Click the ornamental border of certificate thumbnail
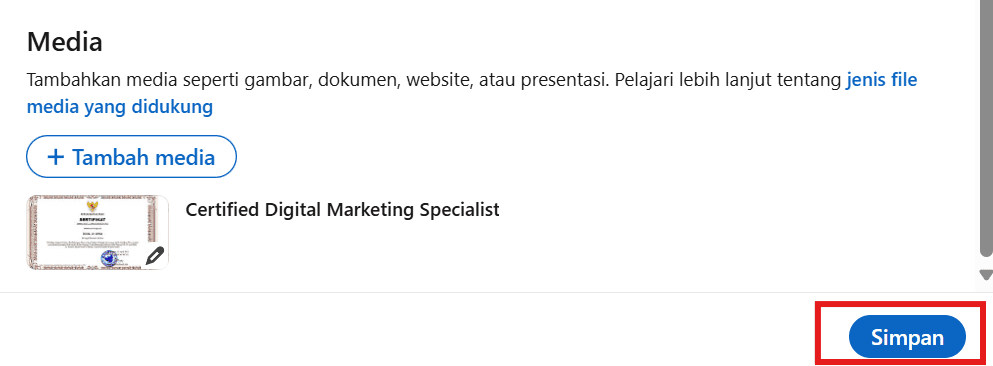The image size is (993, 366). point(97,198)
